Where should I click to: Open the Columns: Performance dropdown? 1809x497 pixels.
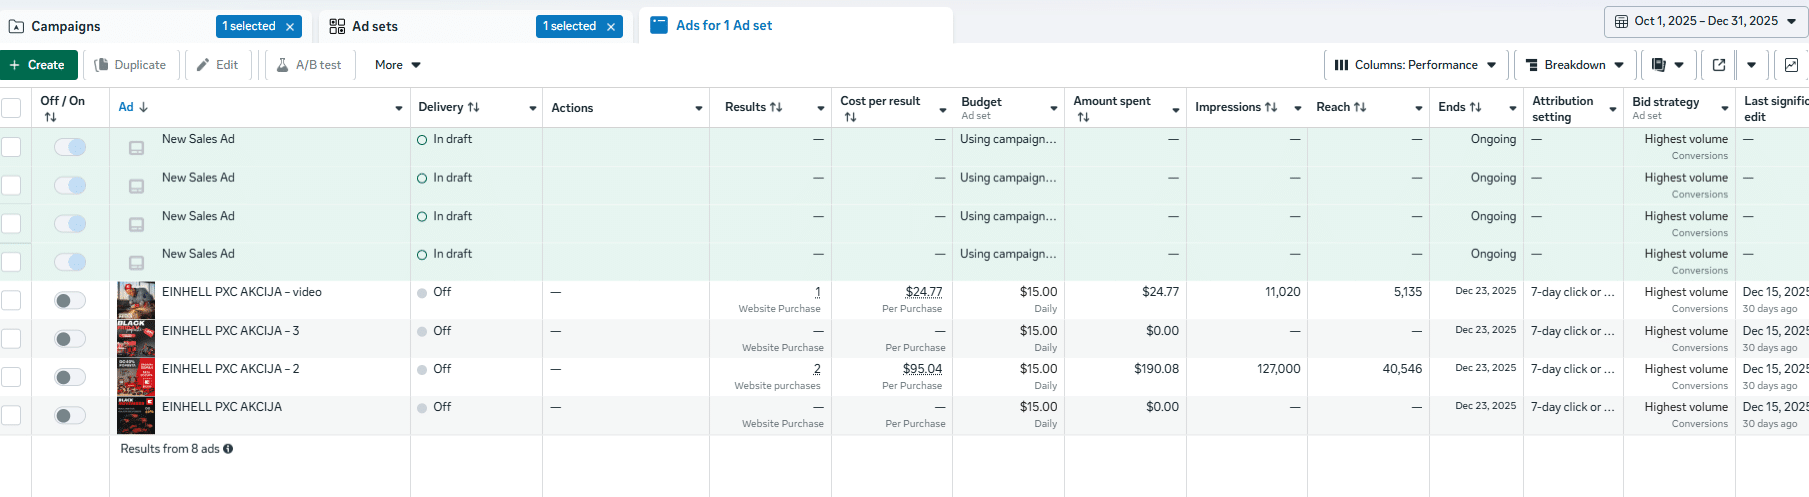pyautogui.click(x=1415, y=65)
